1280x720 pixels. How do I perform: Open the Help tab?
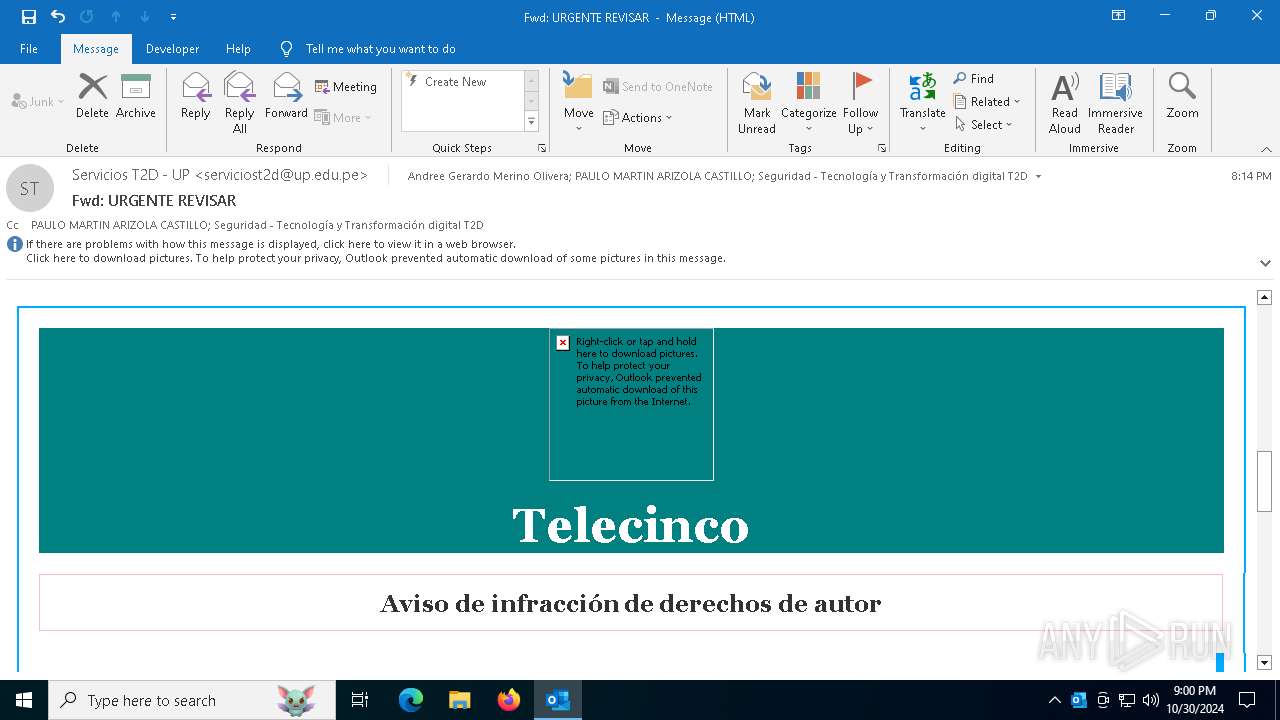tap(238, 49)
